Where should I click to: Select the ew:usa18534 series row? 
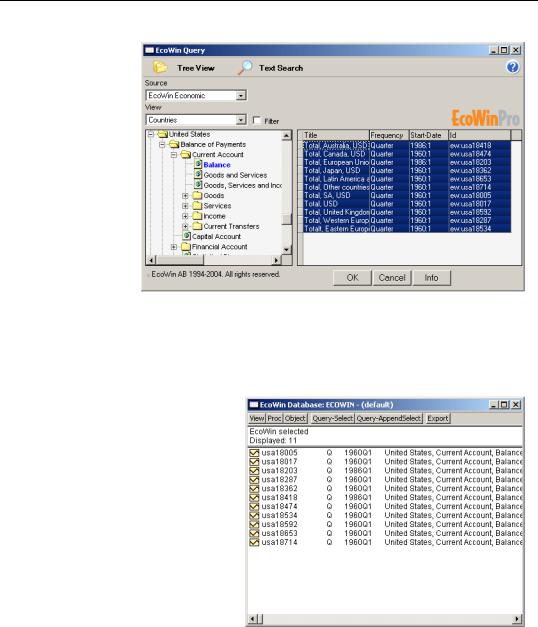tap(407, 228)
